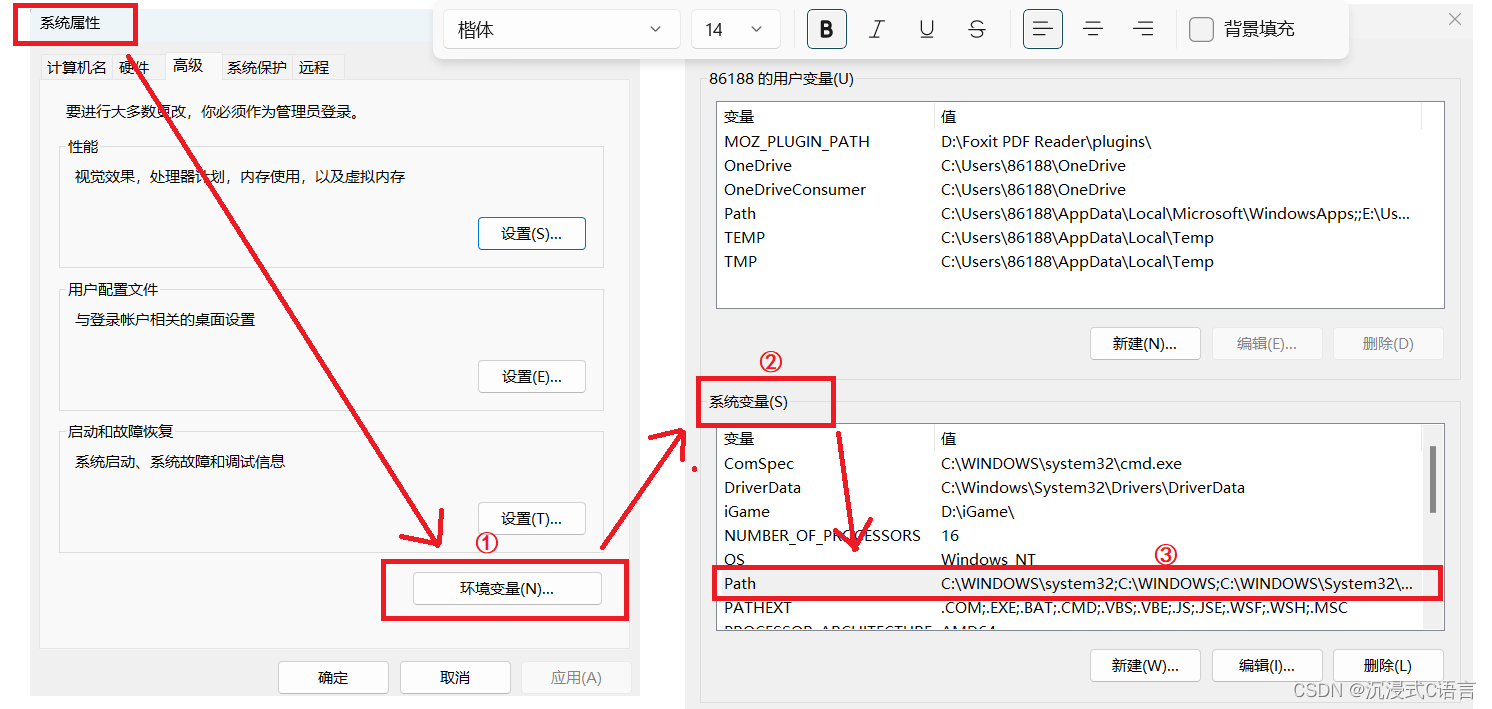Click 确定 in System Properties

click(333, 677)
